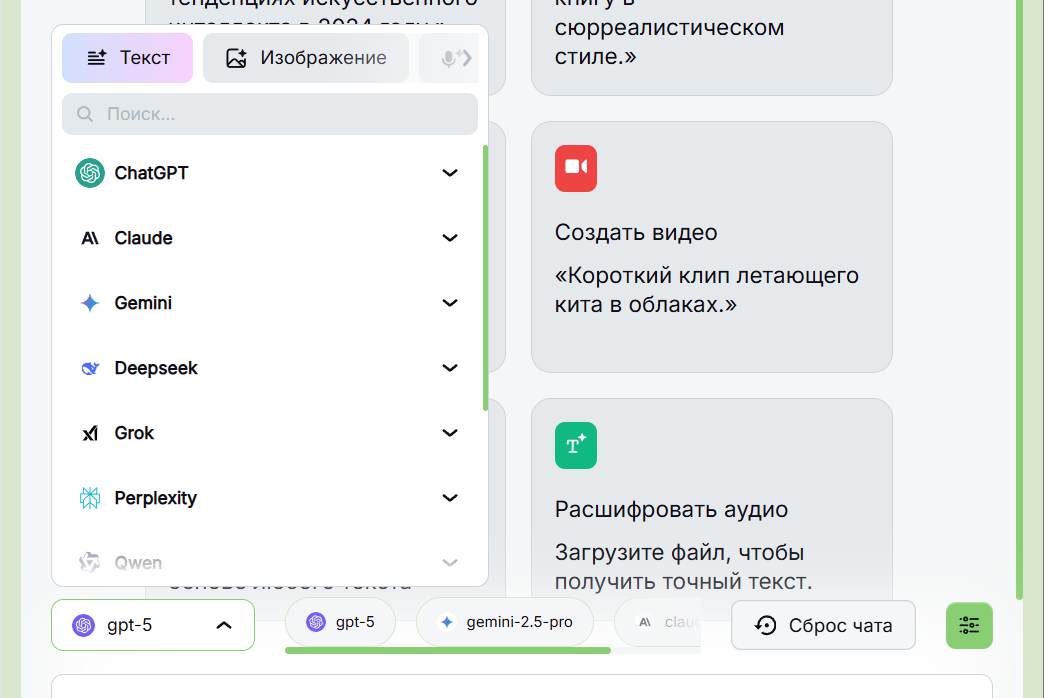The height and width of the screenshot is (698, 1044).
Task: Switch to the Изображение tab
Action: point(306,58)
